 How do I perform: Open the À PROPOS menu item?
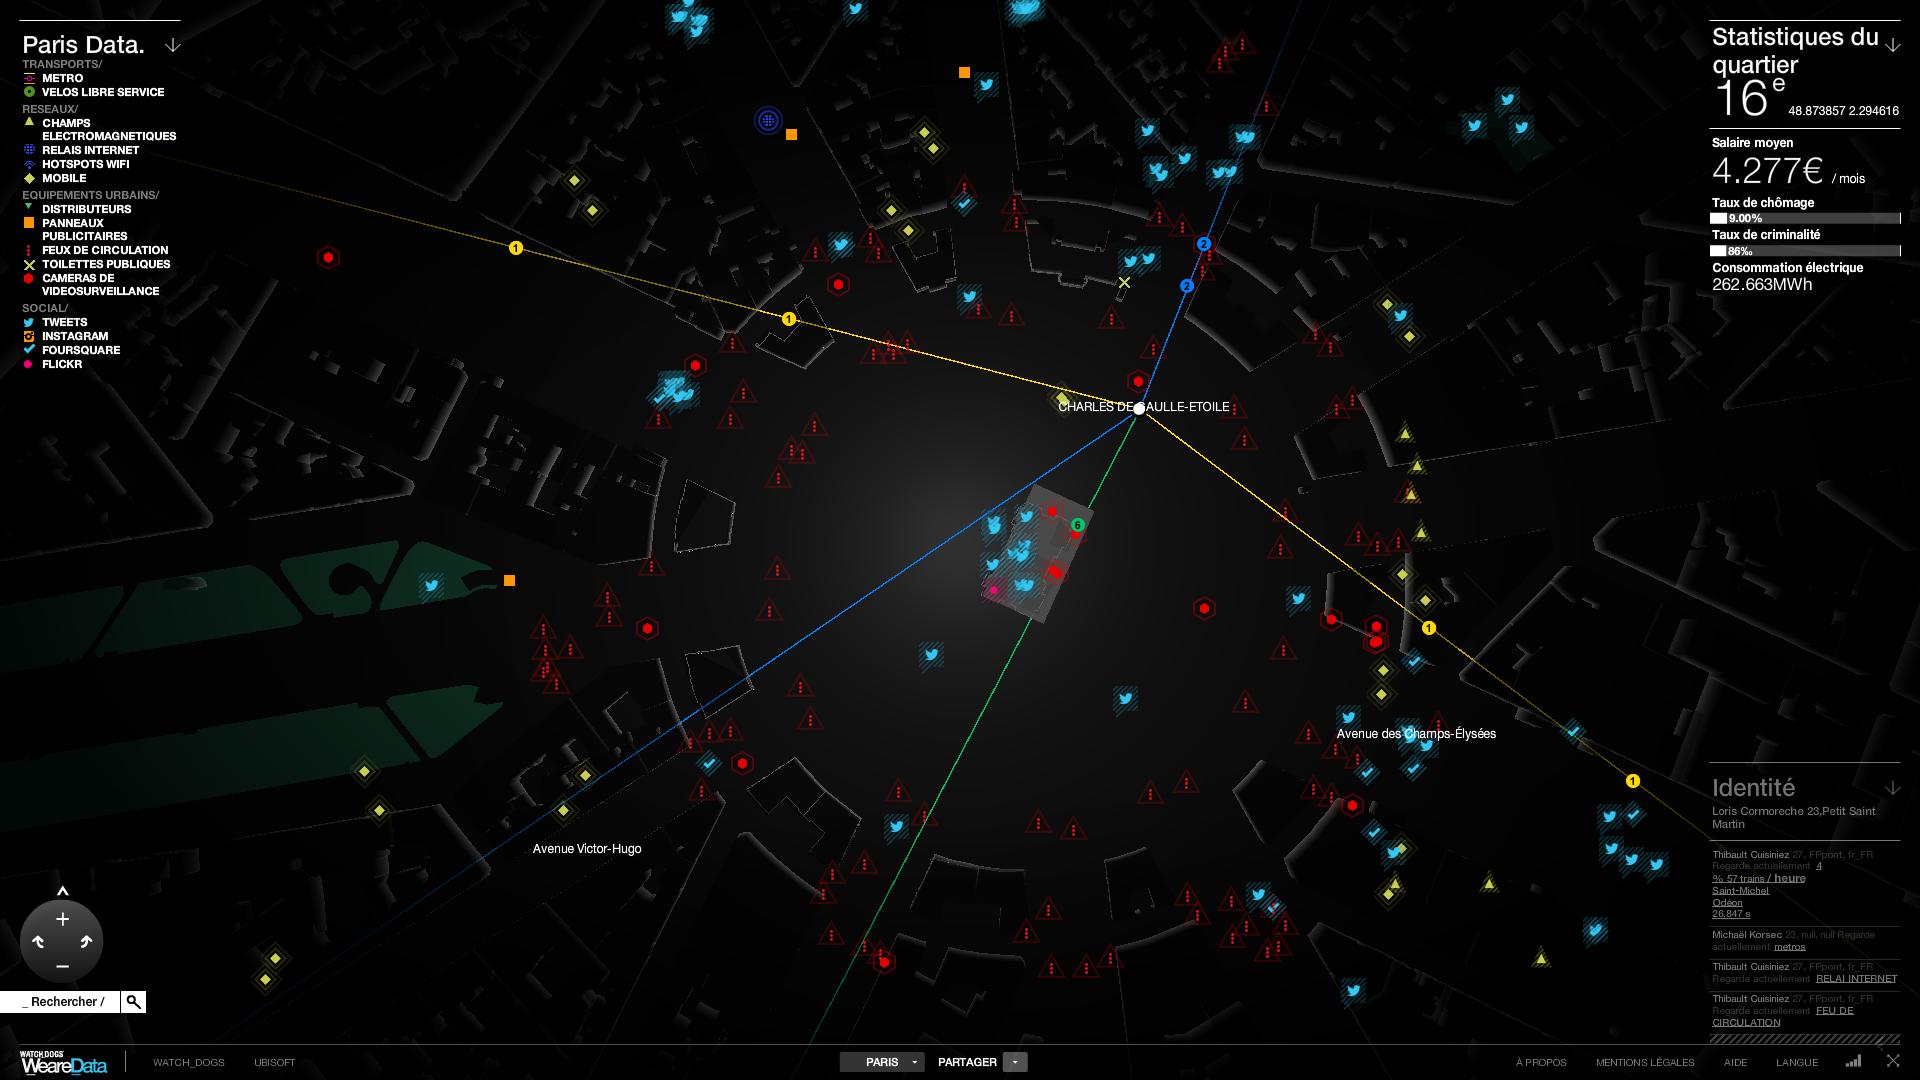(x=1541, y=1062)
